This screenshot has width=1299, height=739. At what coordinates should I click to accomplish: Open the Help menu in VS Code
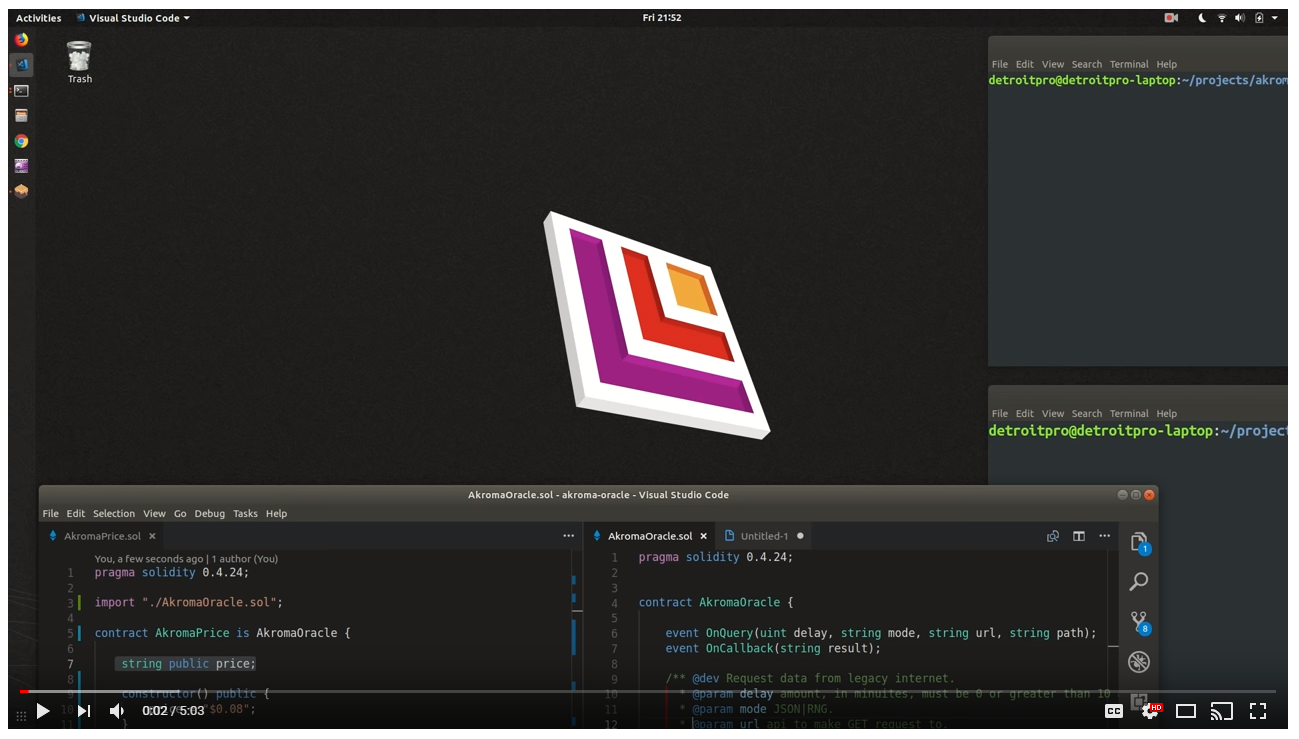click(x=276, y=514)
